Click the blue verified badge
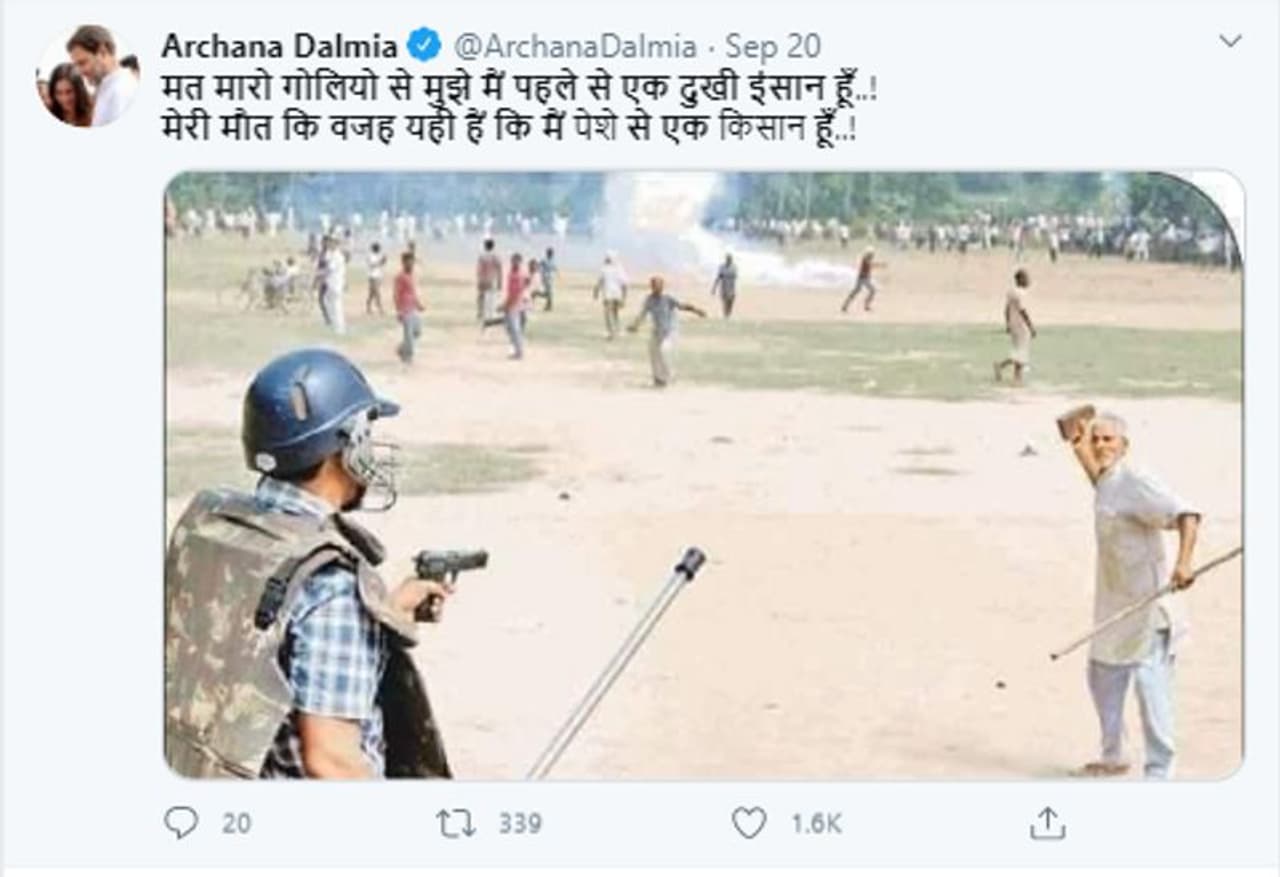 pos(425,46)
